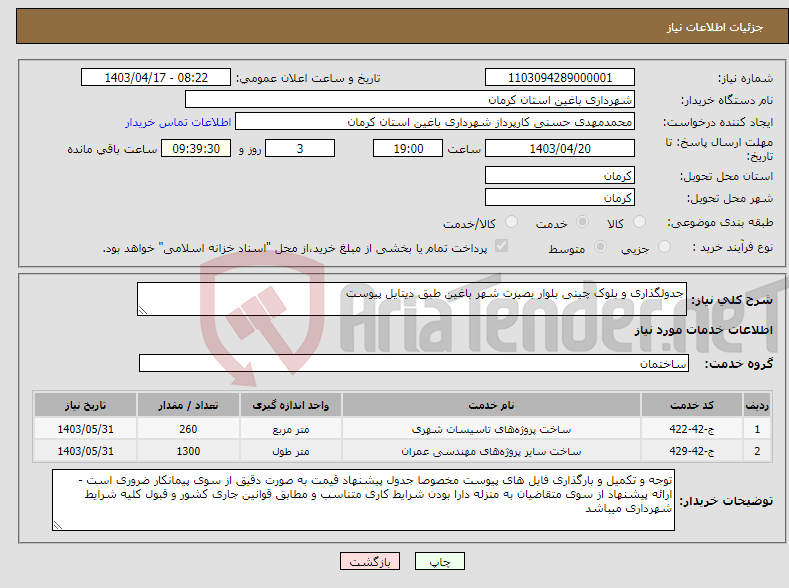Viewport: 789px width, 588px height.
Task: Click the بازگشت (back) button
Action: [x=370, y=561]
